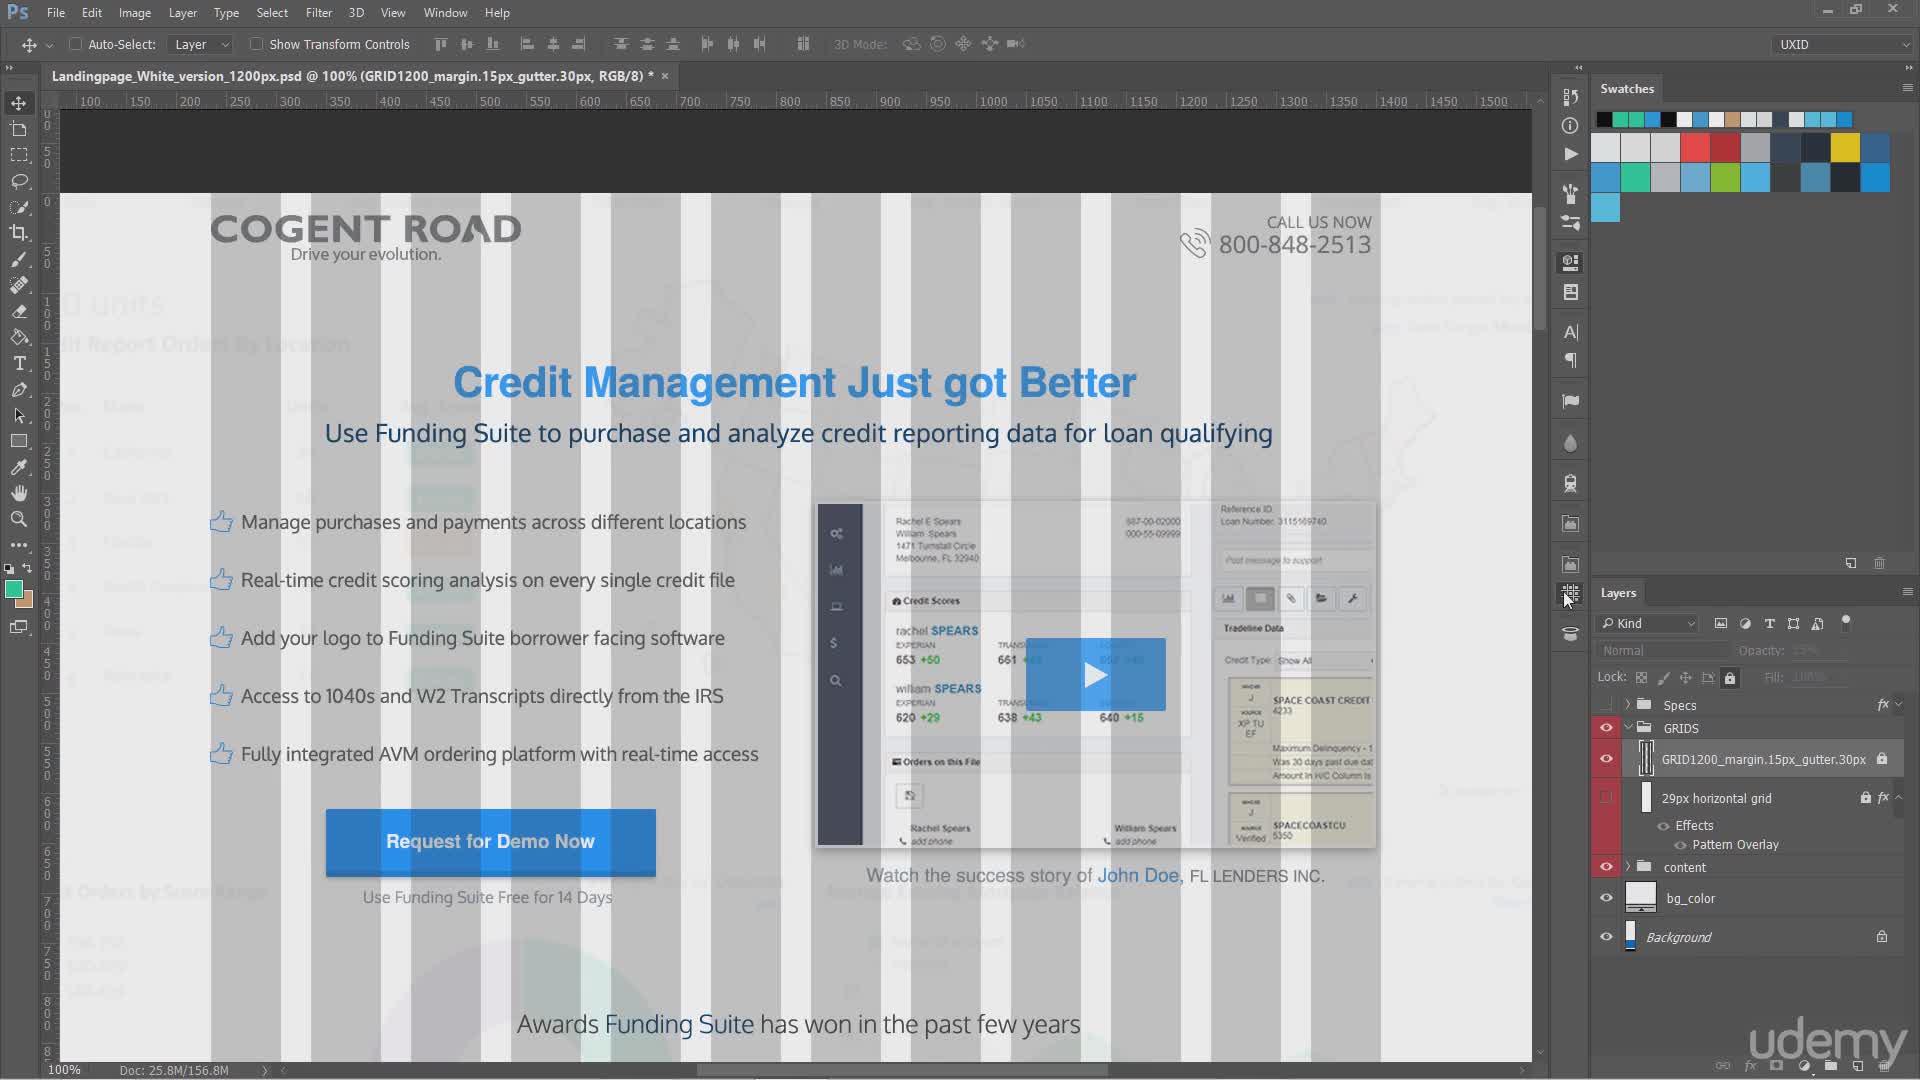Screen dimensions: 1920x1080
Task: Click the Request for Demo Now button
Action: pyautogui.click(x=490, y=842)
